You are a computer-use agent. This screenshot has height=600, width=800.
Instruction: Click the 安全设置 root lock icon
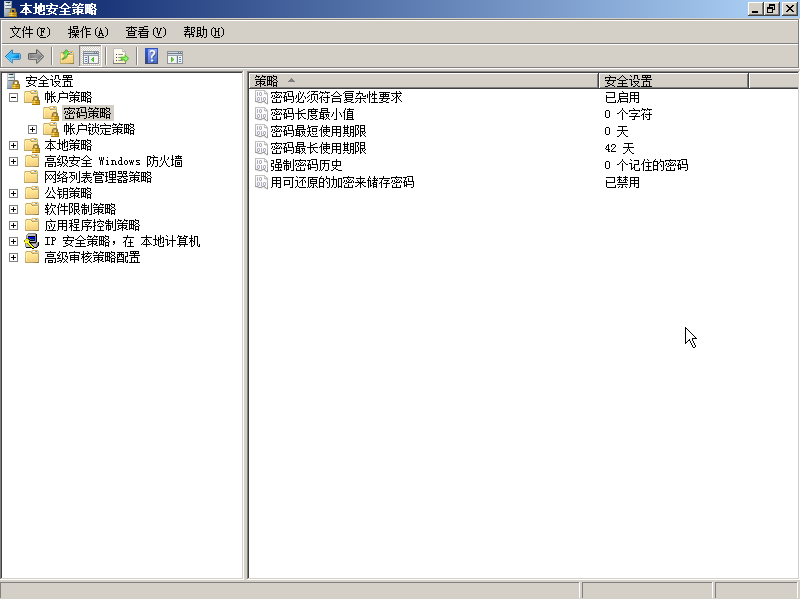click(12, 81)
